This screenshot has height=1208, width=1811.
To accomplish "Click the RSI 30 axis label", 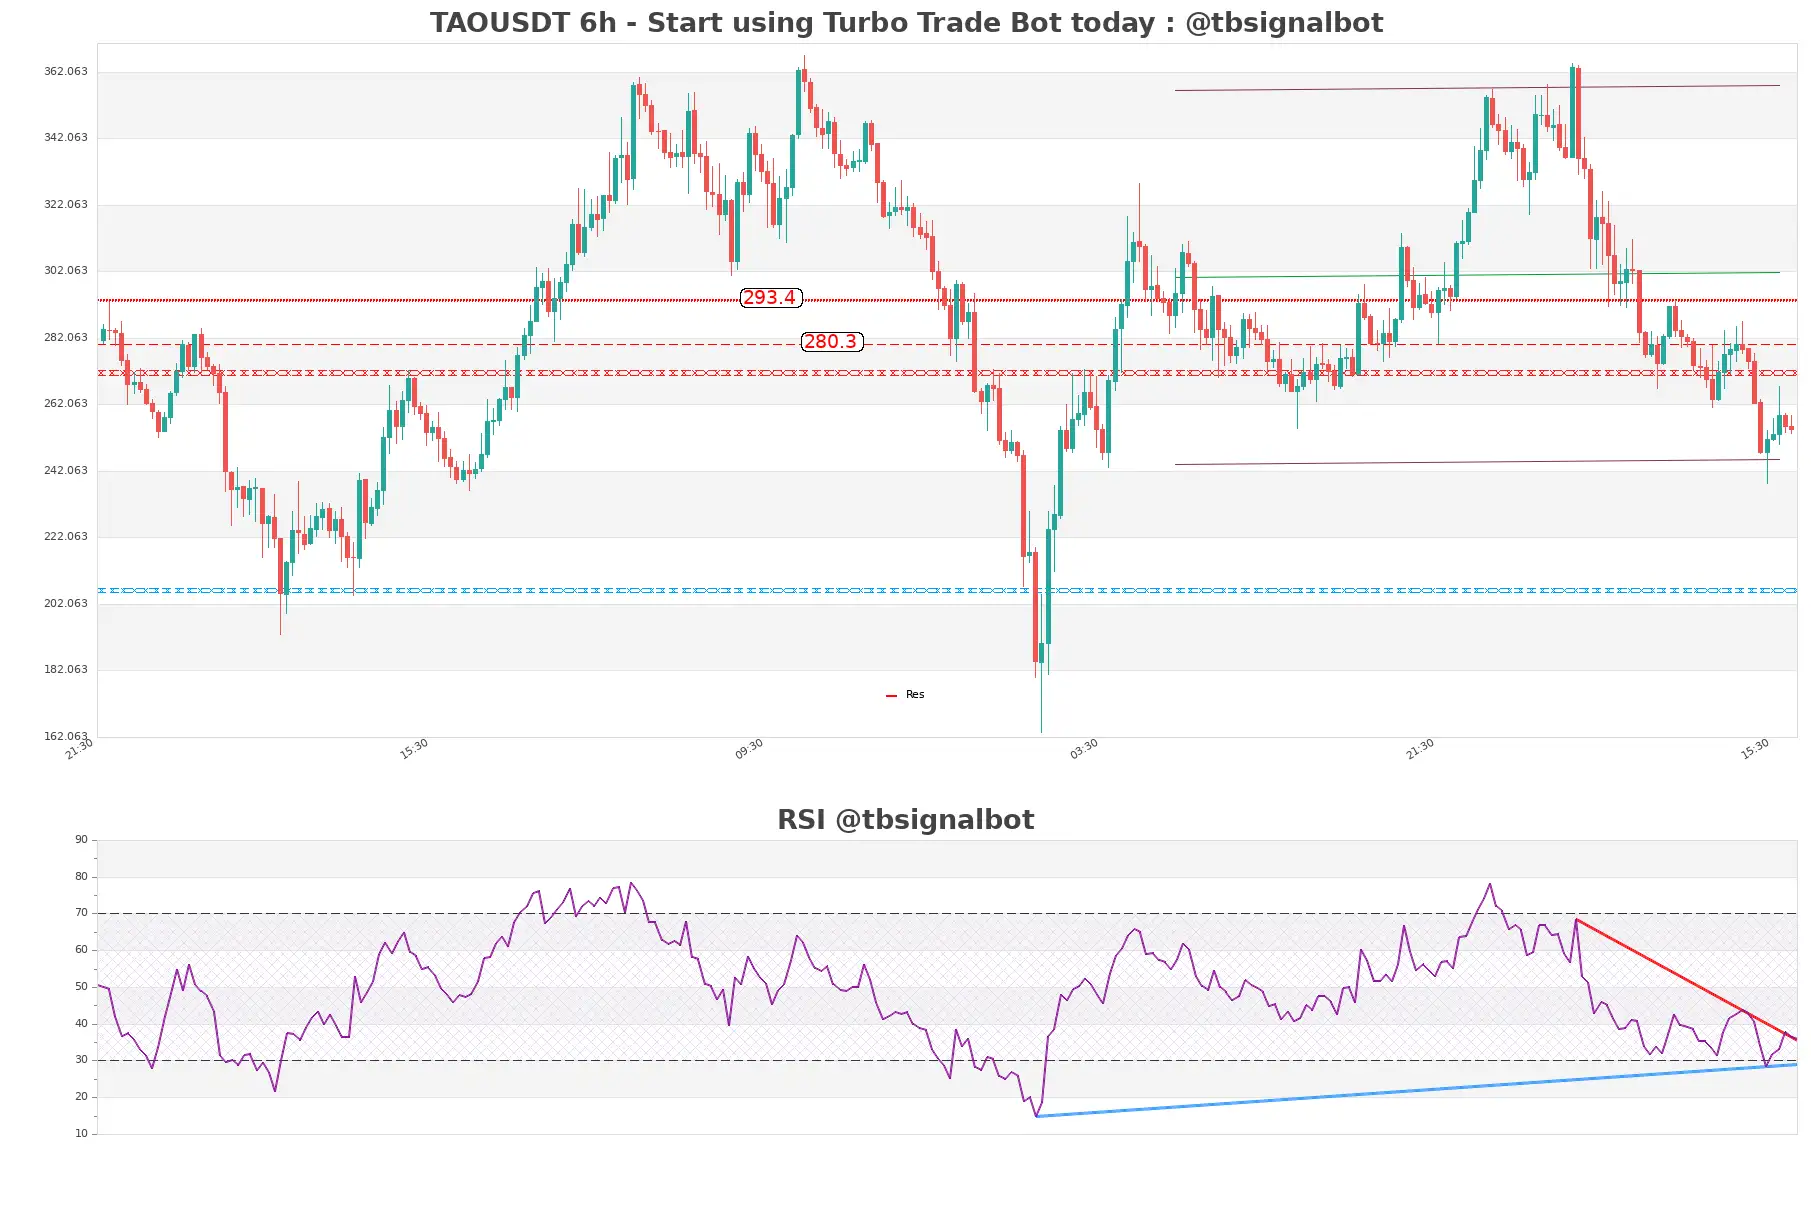I will (81, 1060).
